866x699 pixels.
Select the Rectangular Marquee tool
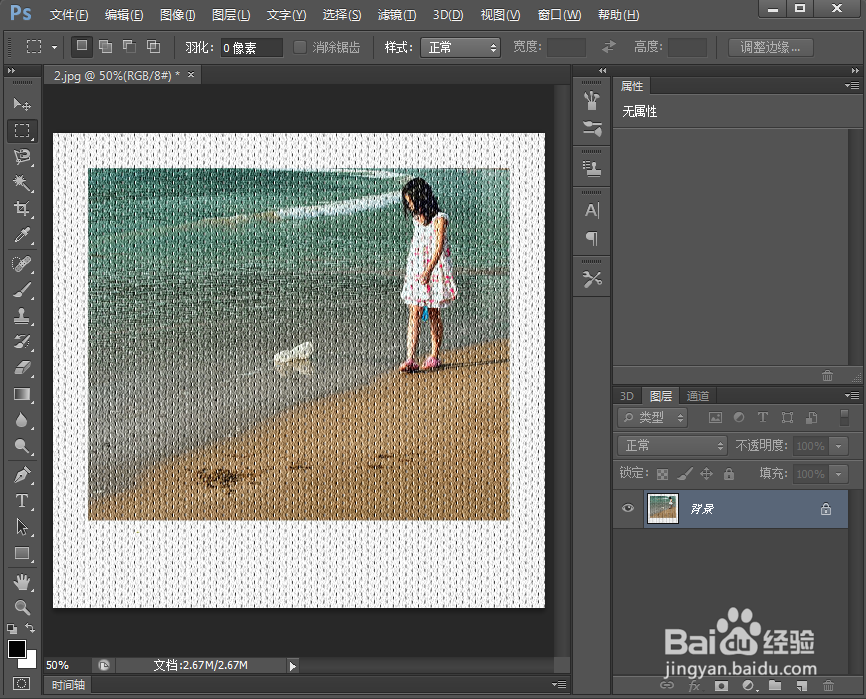coord(22,131)
